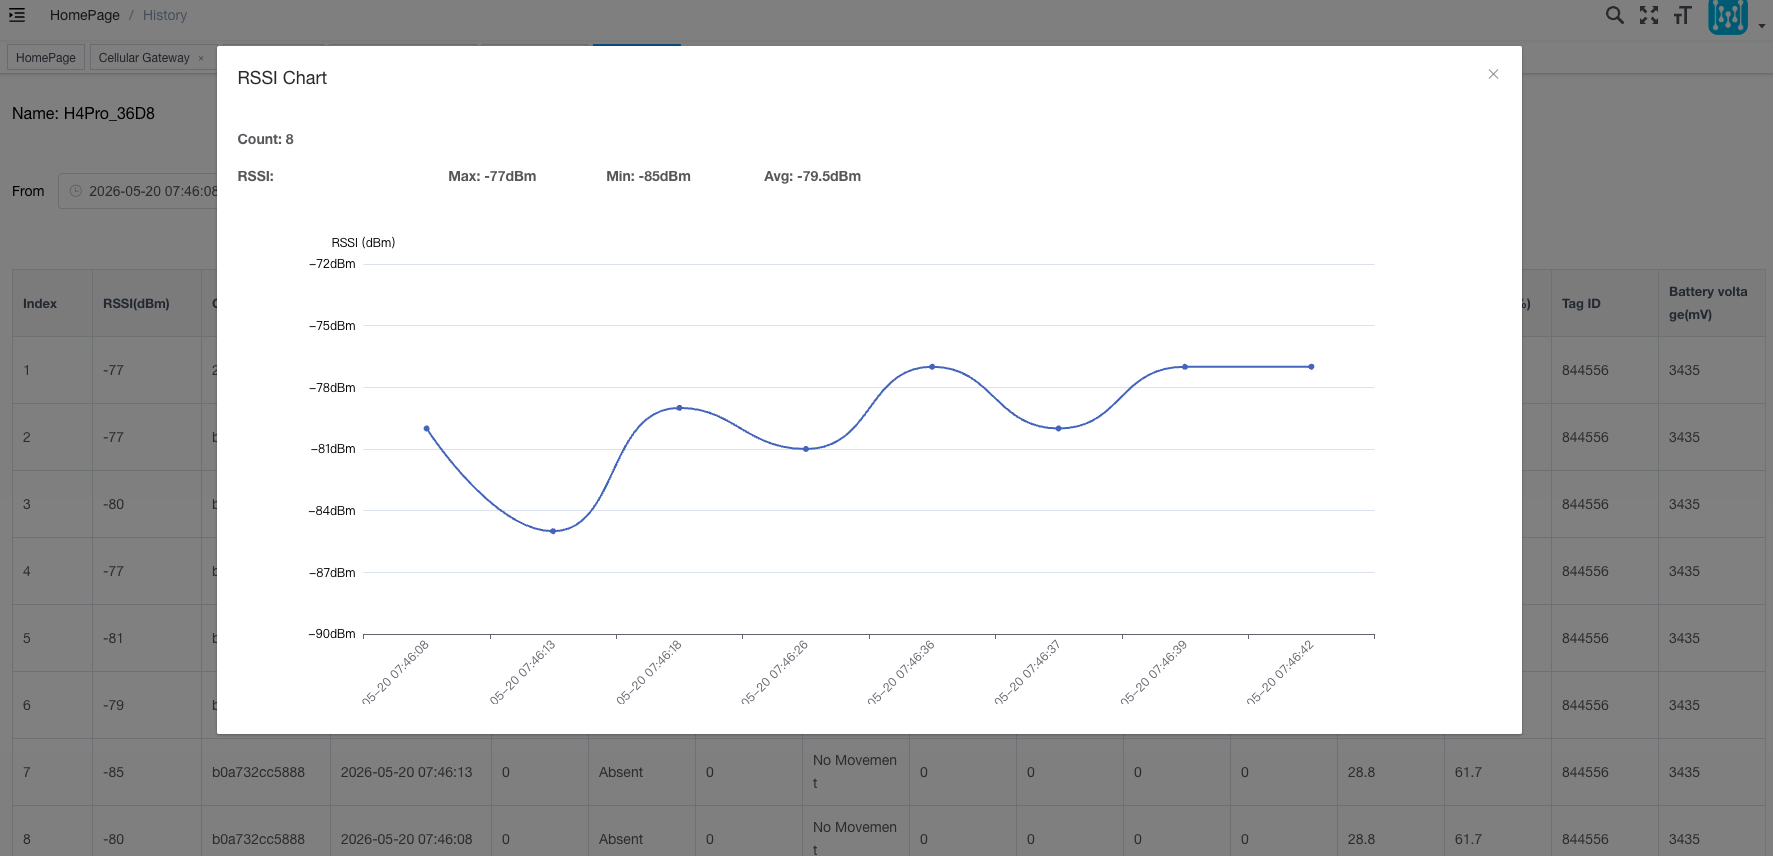Toggle fullscreen mode icon
The height and width of the screenshot is (856, 1773).
[1649, 15]
